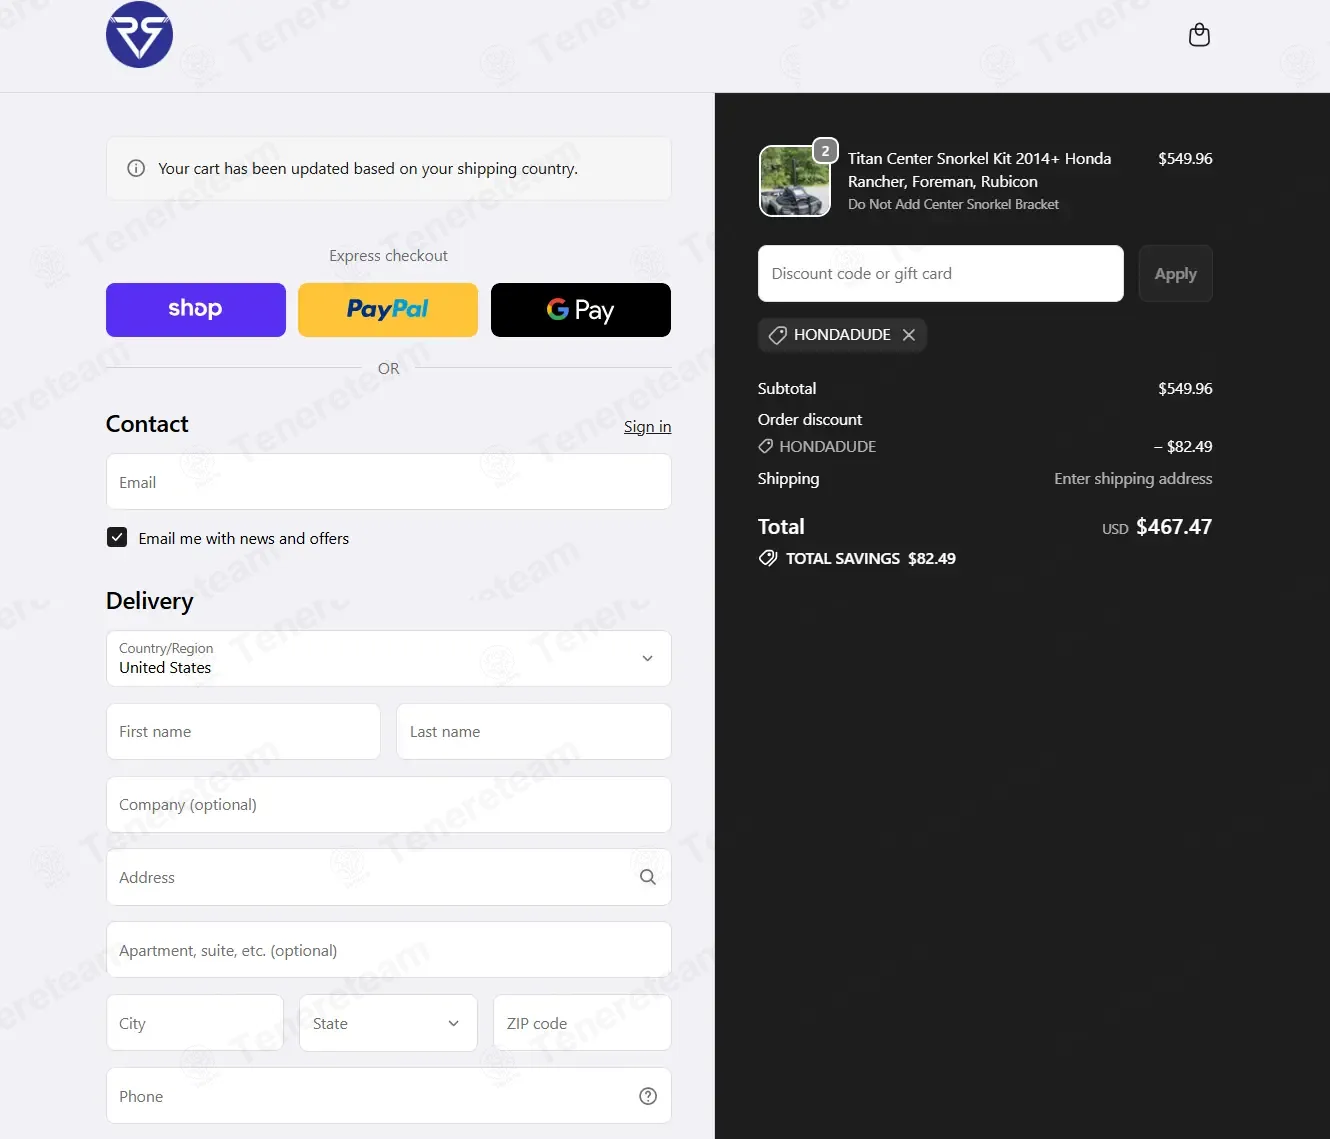
Task: Click the 'Enter shipping address' text
Action: click(1133, 479)
